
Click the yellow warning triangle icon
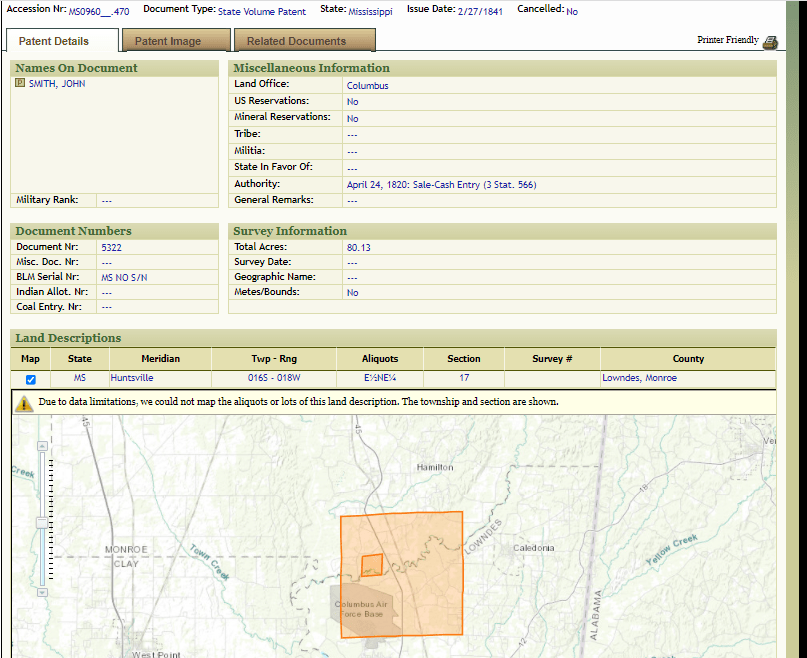pyautogui.click(x=24, y=403)
